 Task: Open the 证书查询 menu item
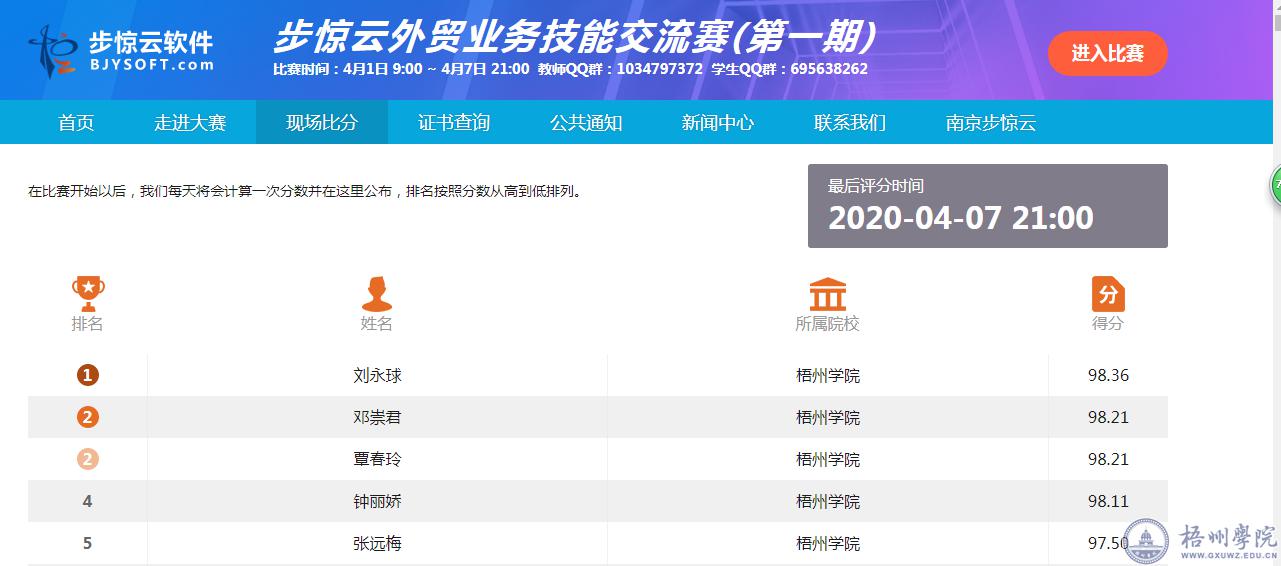(x=454, y=123)
